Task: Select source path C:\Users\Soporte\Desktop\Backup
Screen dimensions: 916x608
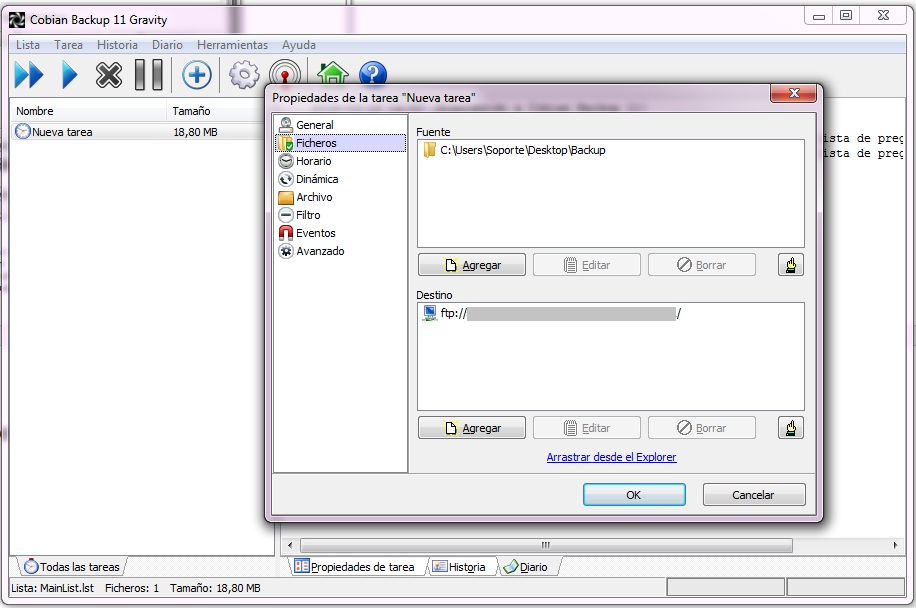Action: click(x=514, y=150)
